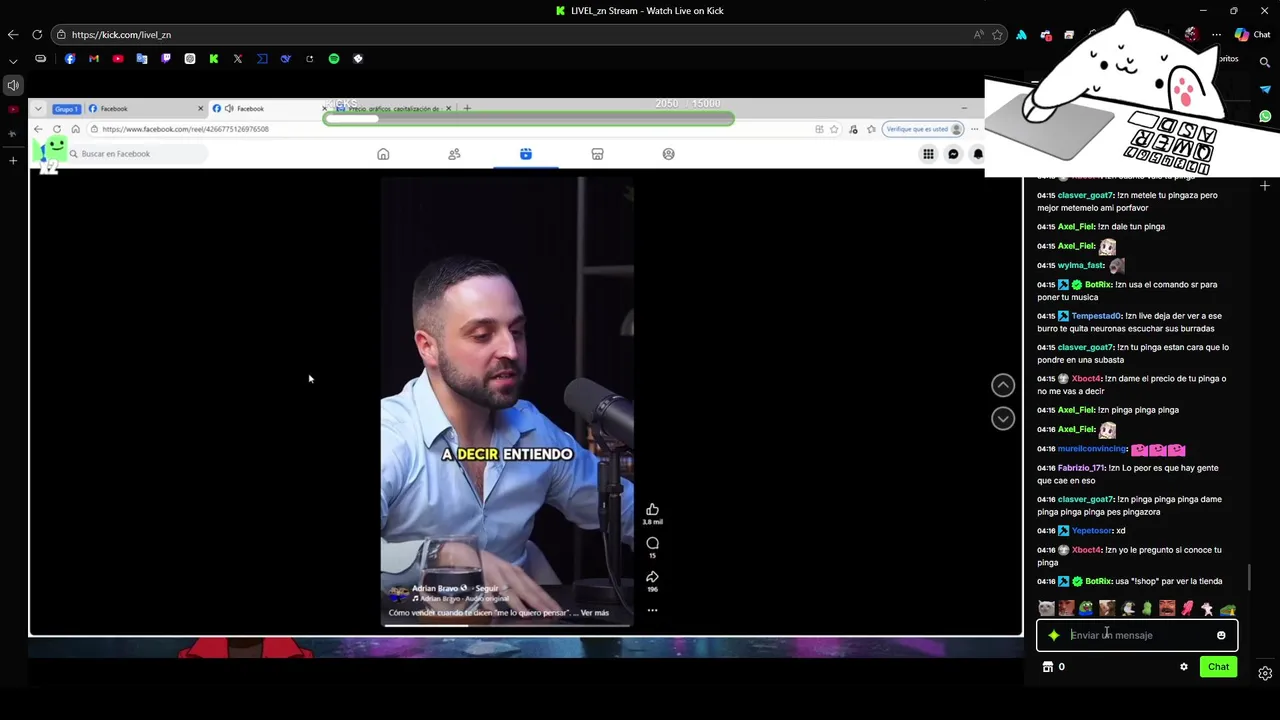The image size is (1280, 720).
Task: Open reel comments bubble icon
Action: click(652, 543)
